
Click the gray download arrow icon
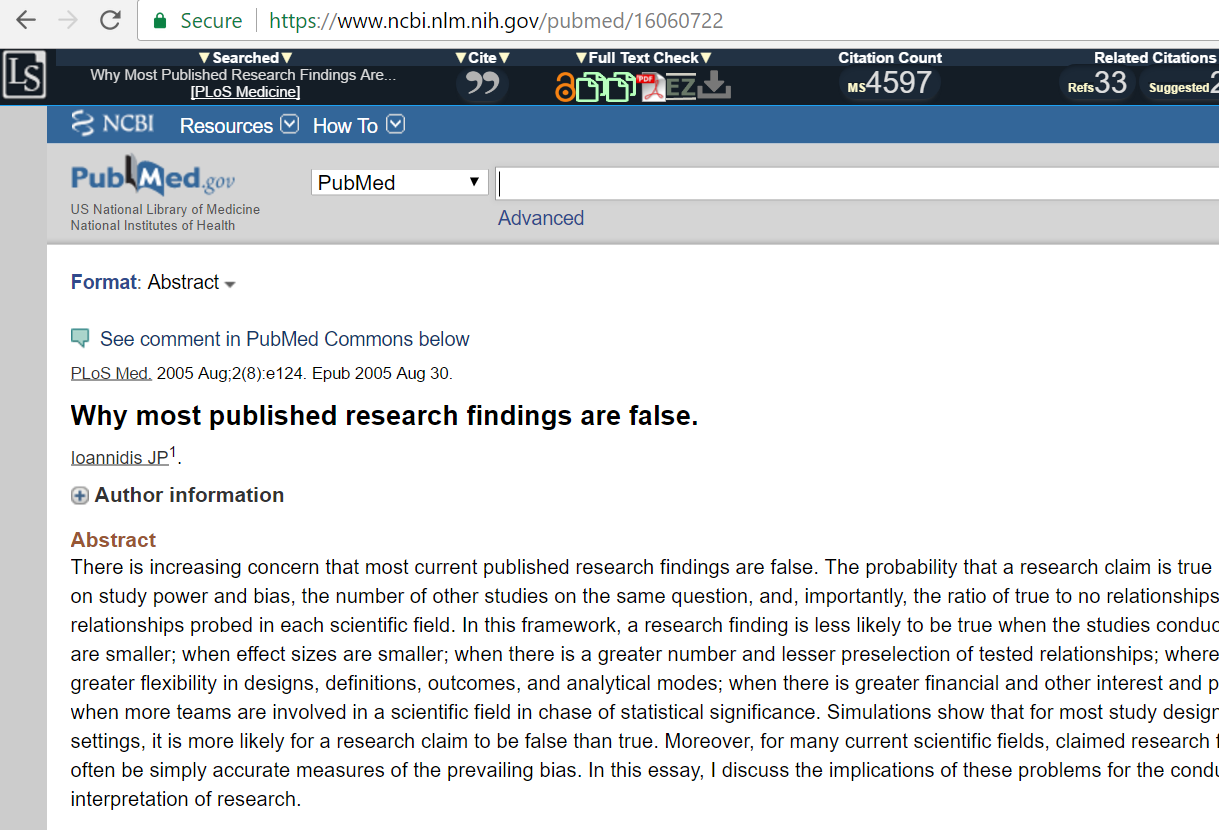pos(714,87)
